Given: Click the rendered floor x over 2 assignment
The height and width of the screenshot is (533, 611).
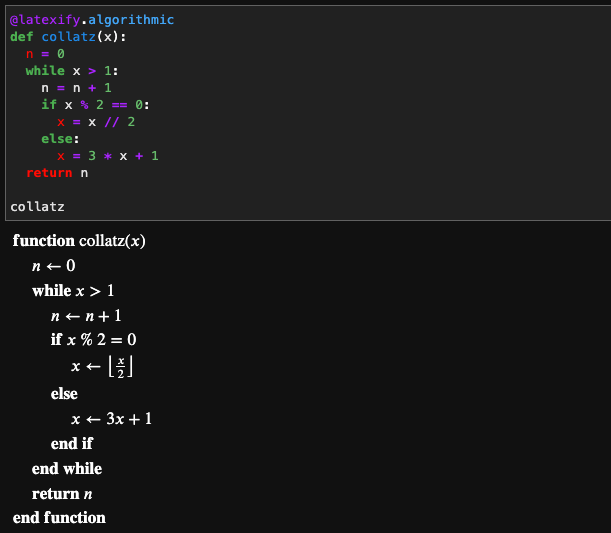Looking at the screenshot, I should click(102, 366).
